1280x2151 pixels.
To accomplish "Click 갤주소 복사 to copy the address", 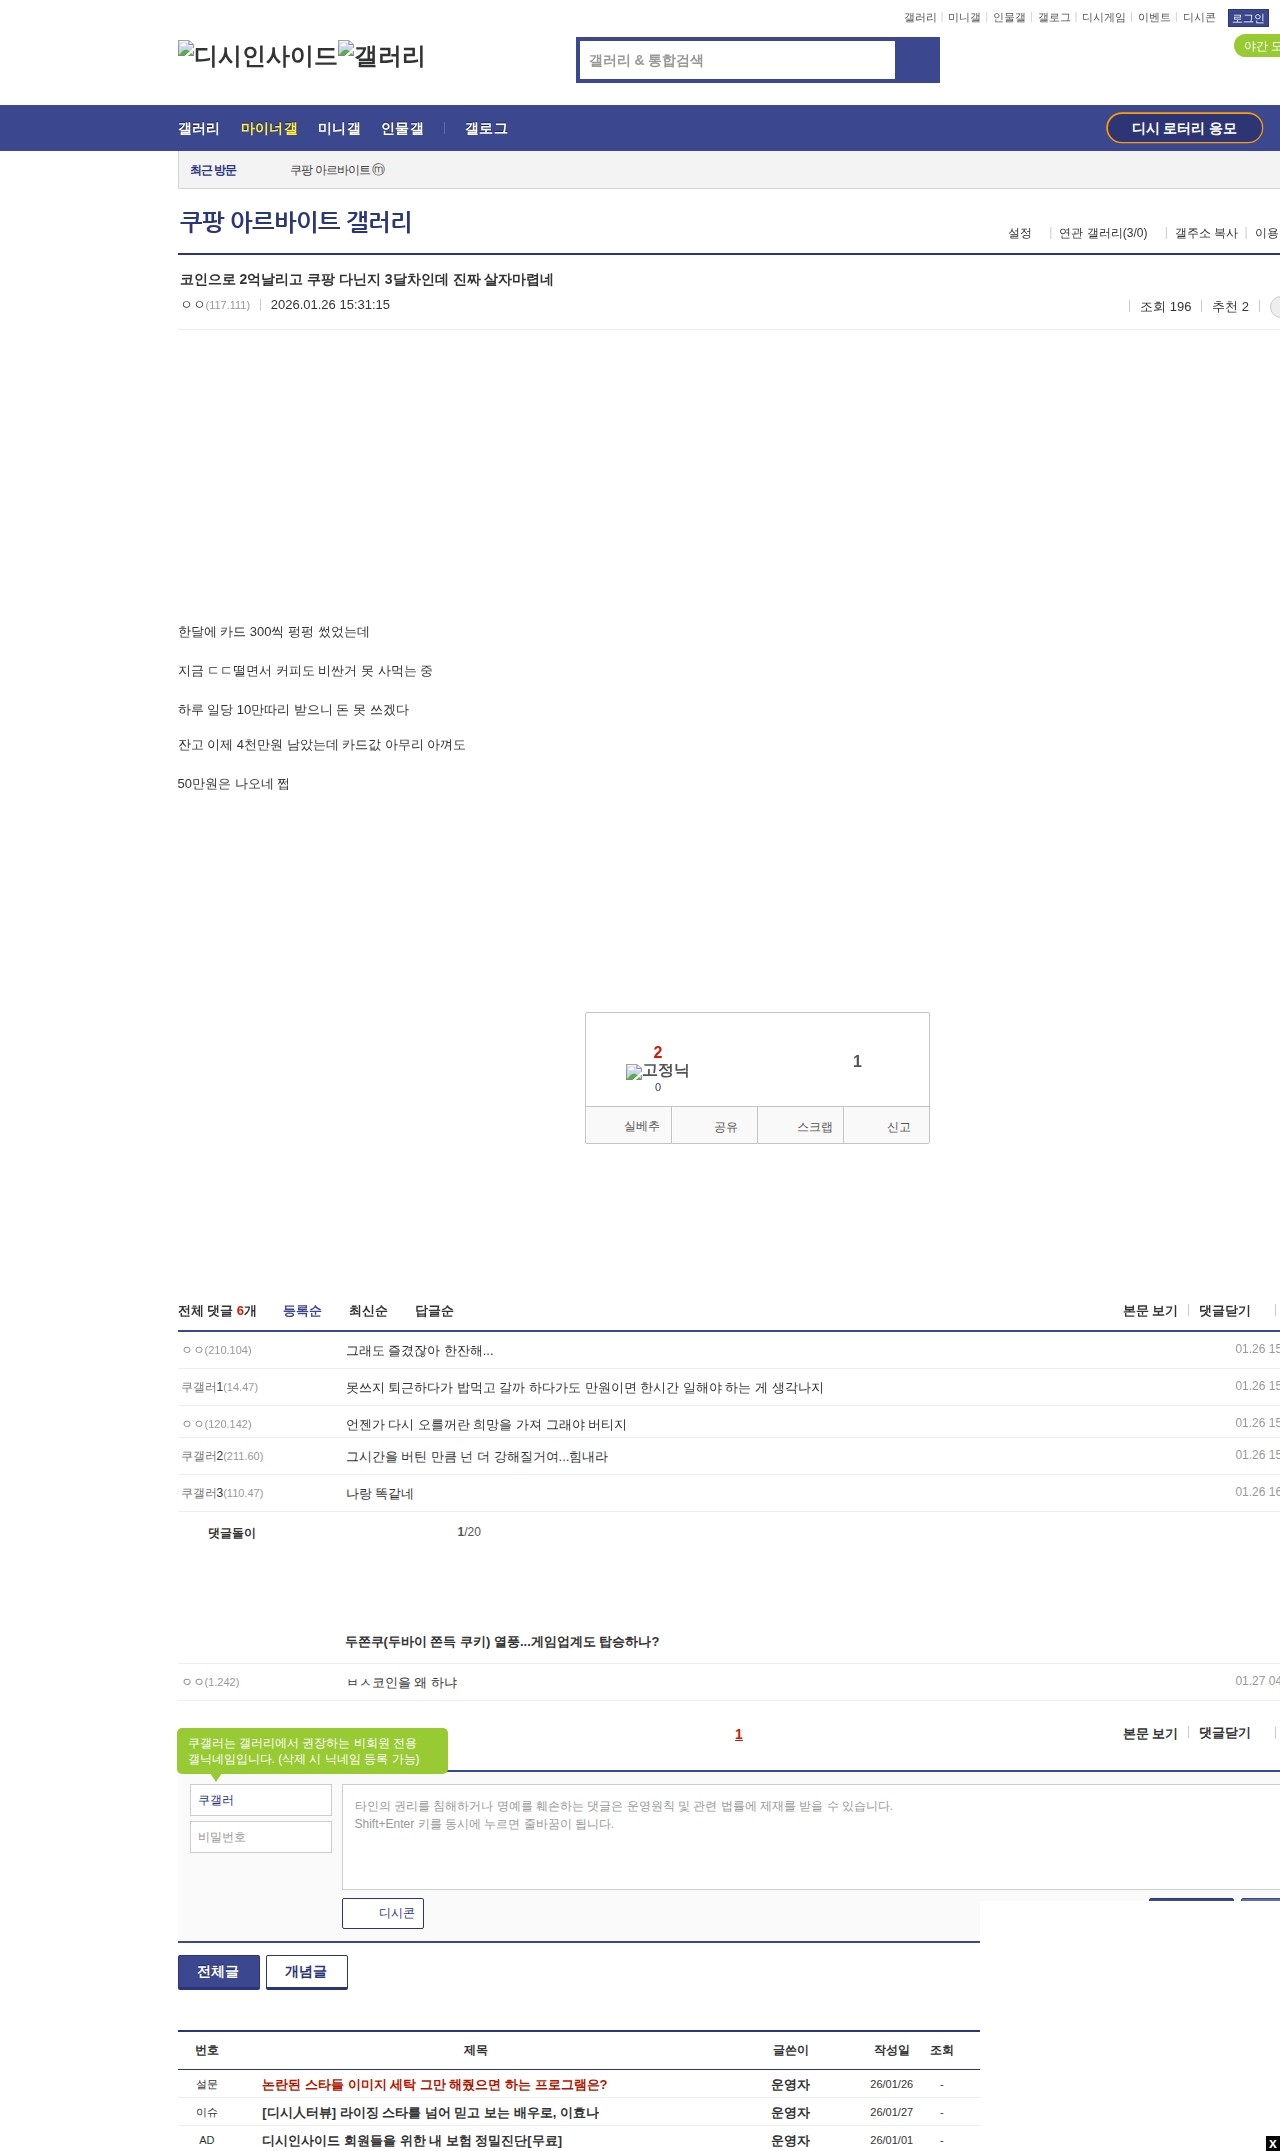I will point(1206,233).
